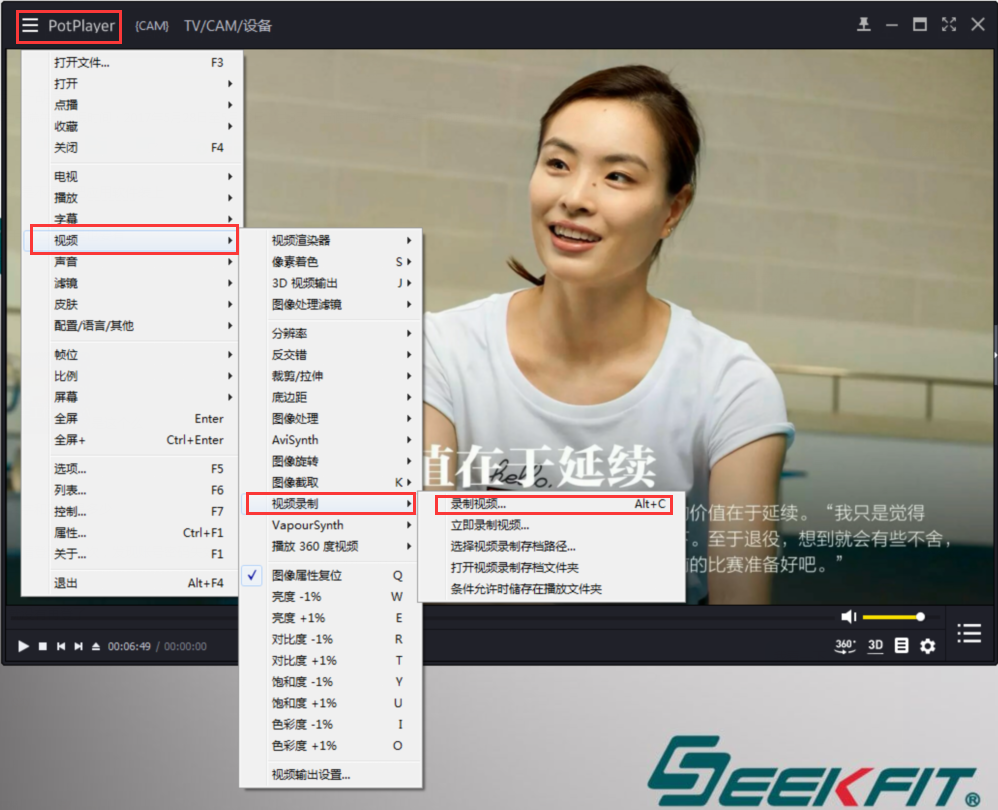Click the 3D video mode icon
Viewport: 998px width, 810px height.
point(875,646)
